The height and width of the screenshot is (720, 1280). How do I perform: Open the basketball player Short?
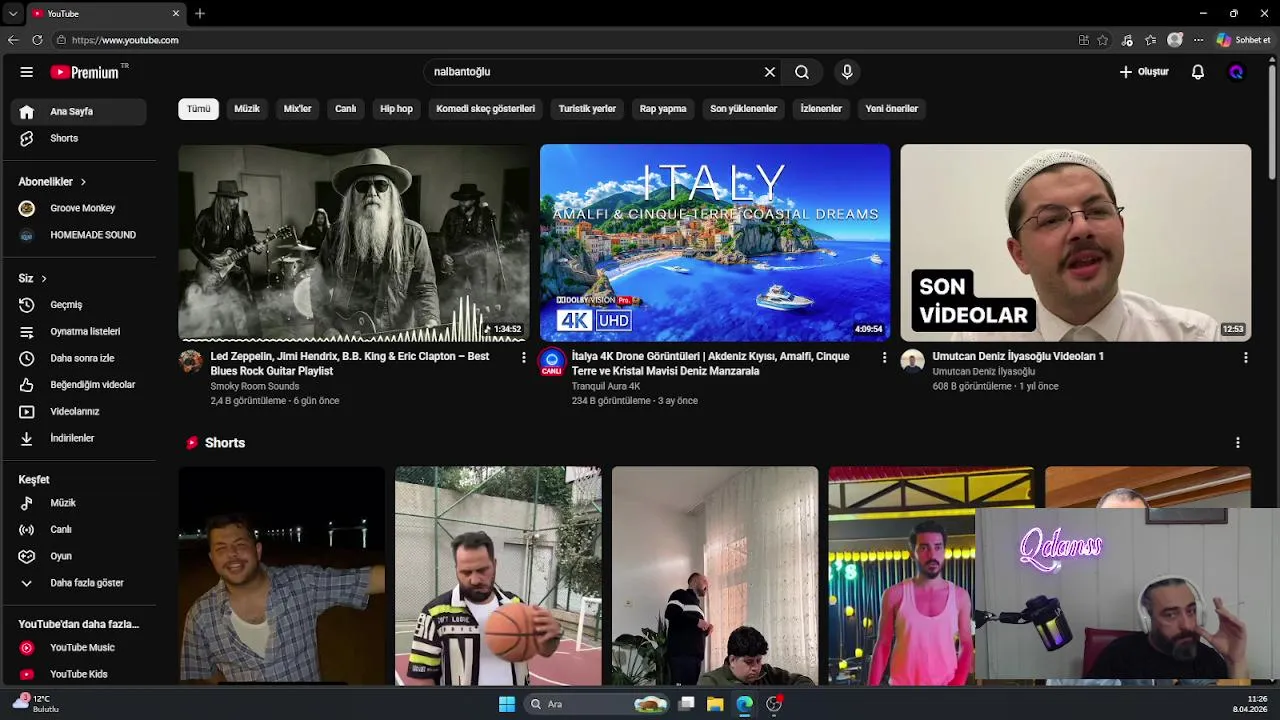[498, 576]
